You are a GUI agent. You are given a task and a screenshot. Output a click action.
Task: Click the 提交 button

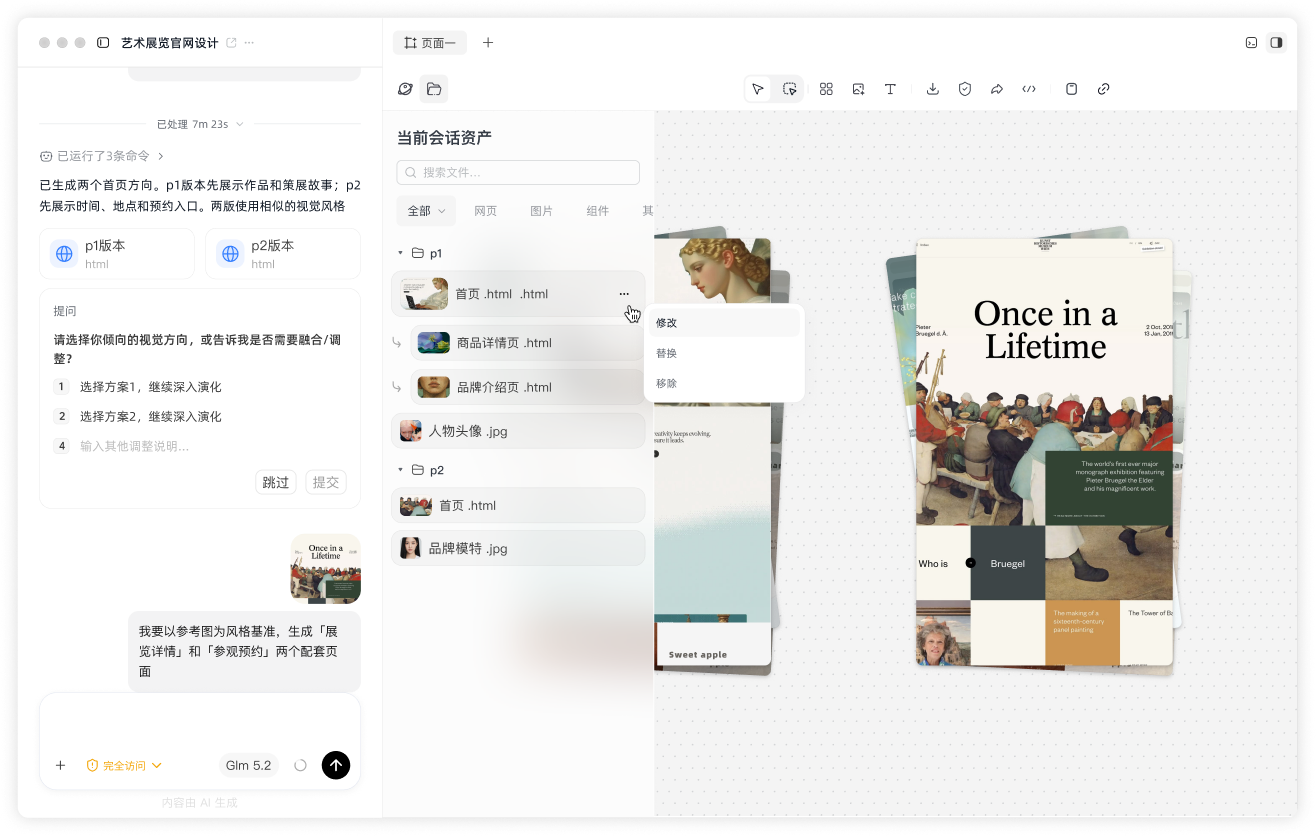[326, 482]
